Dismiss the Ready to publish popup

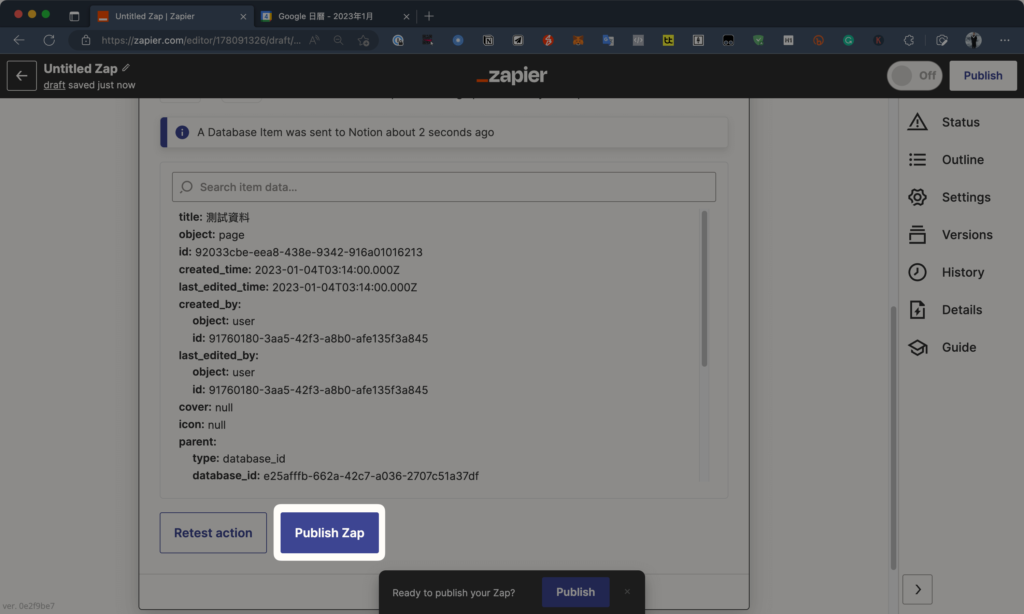pyautogui.click(x=627, y=592)
